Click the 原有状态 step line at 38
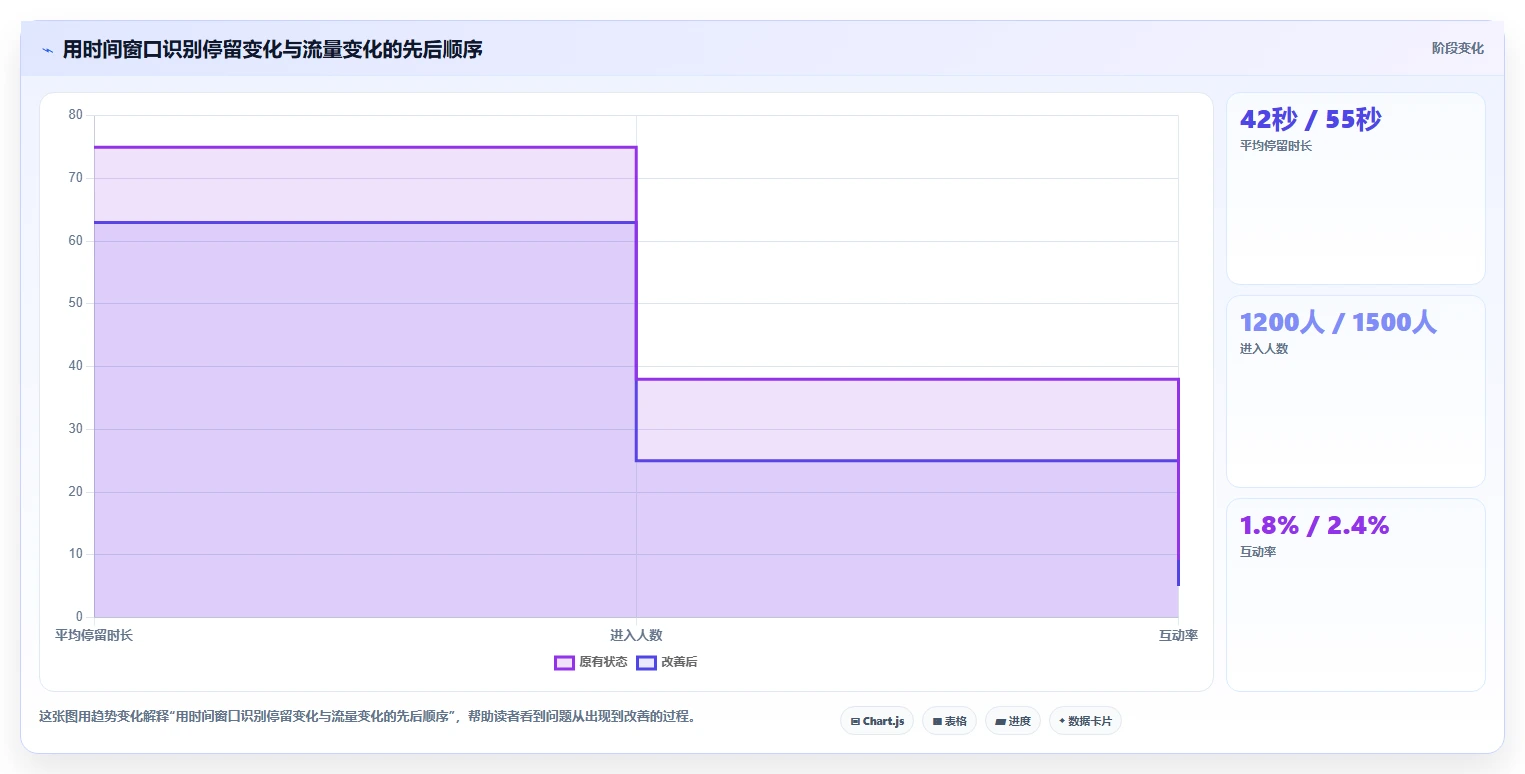1525x774 pixels. click(907, 379)
